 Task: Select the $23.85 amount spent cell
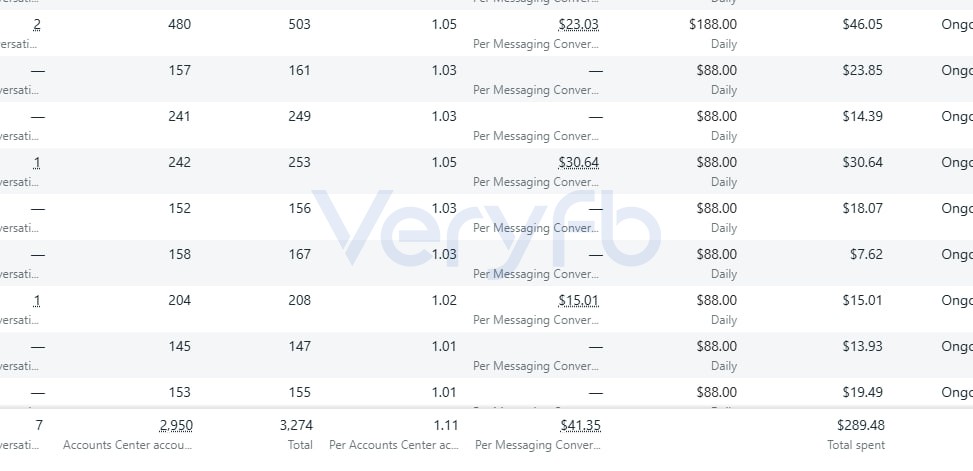coord(863,71)
